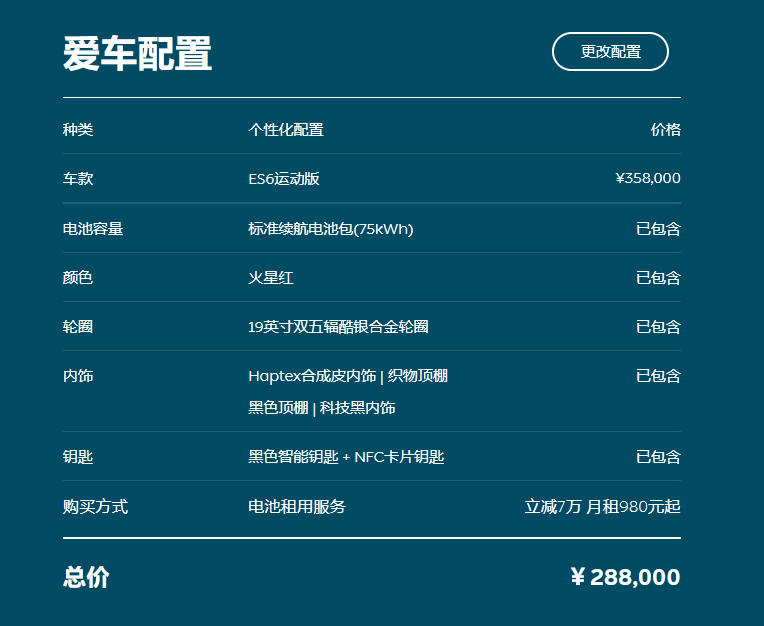The width and height of the screenshot is (764, 626).
Task: Click 标准续航电池包(75kWh) text
Action: click(331, 228)
